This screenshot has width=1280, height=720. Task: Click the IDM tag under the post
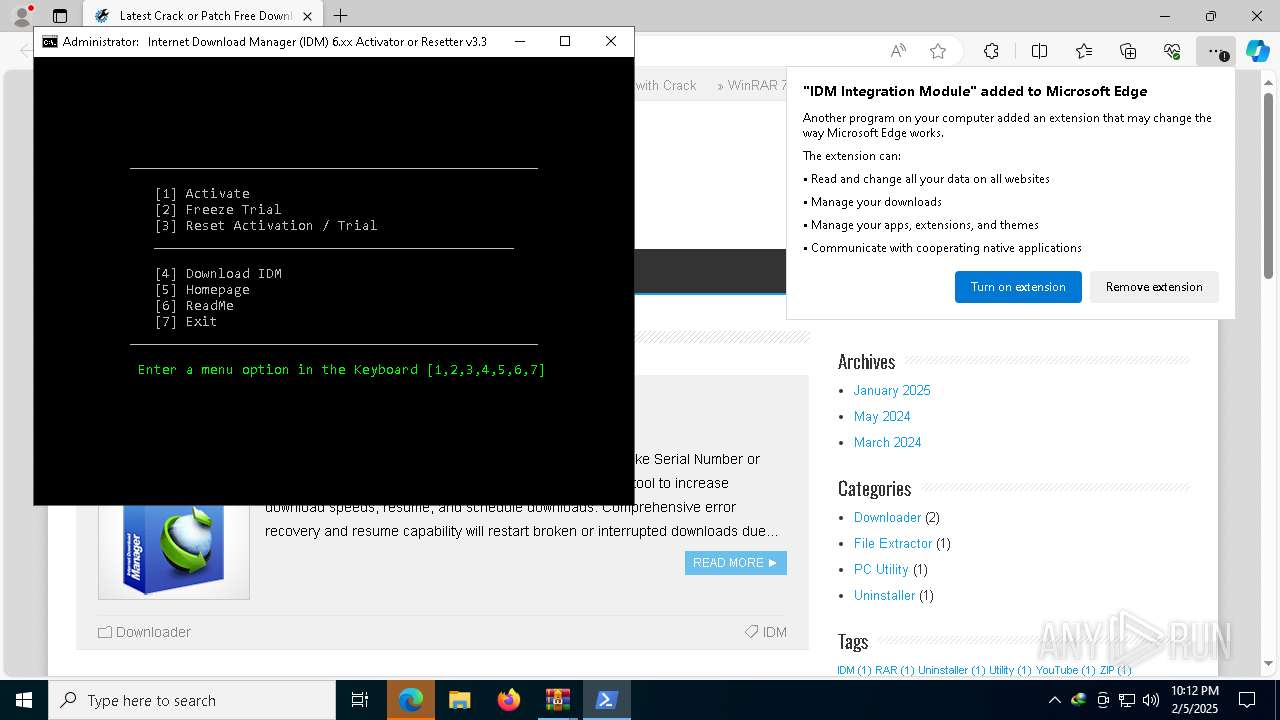tap(774, 632)
